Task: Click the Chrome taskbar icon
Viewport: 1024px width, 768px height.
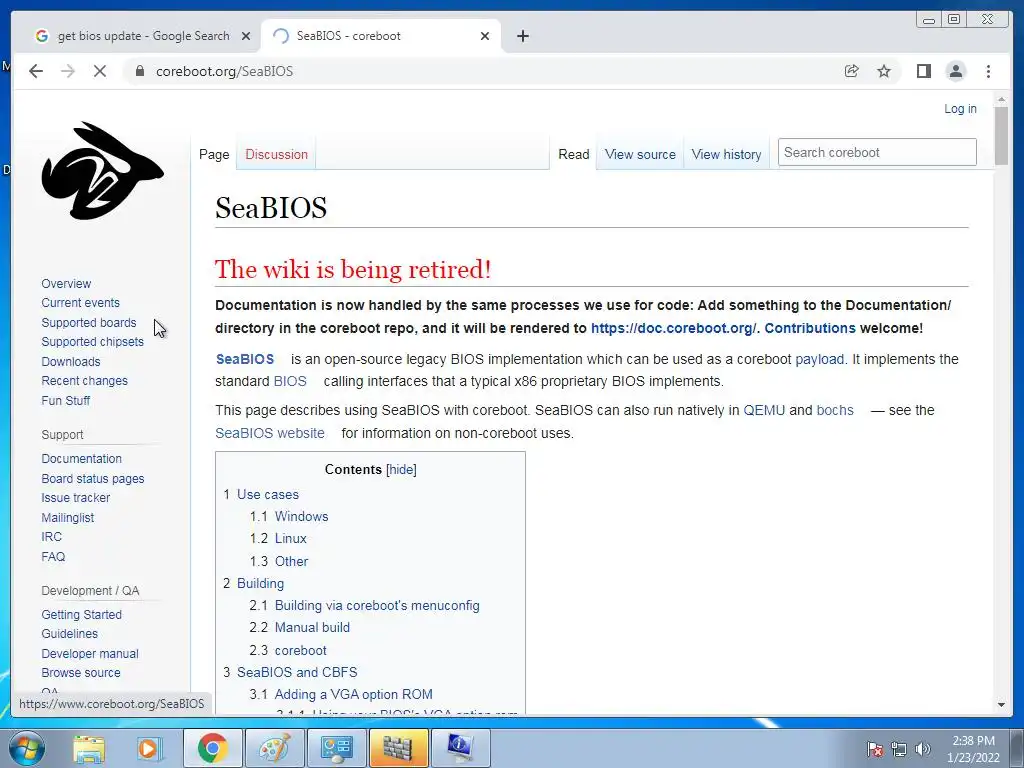Action: click(x=212, y=748)
